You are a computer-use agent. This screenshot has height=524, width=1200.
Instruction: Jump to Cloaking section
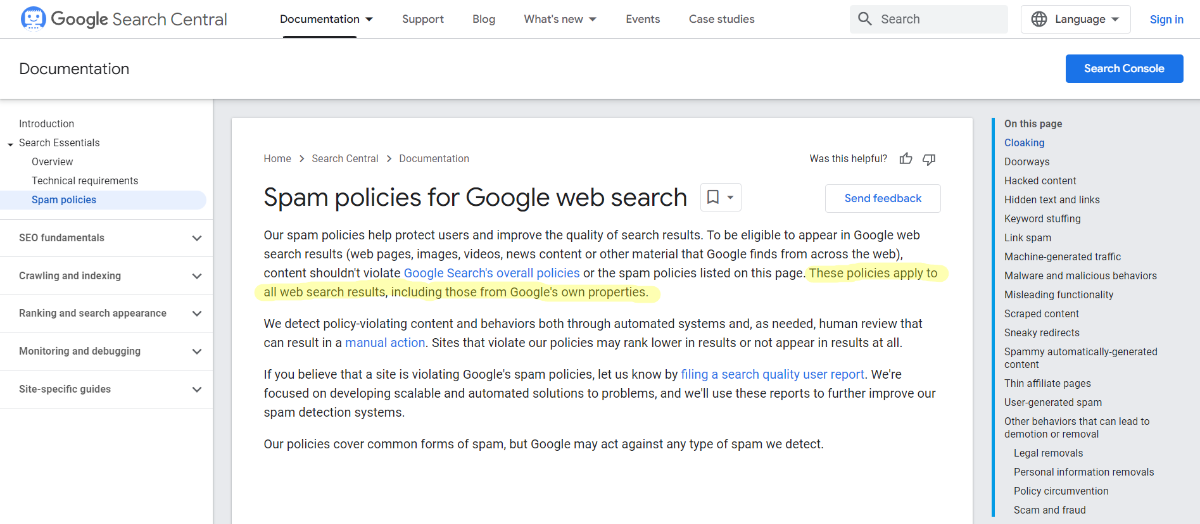pos(1024,143)
